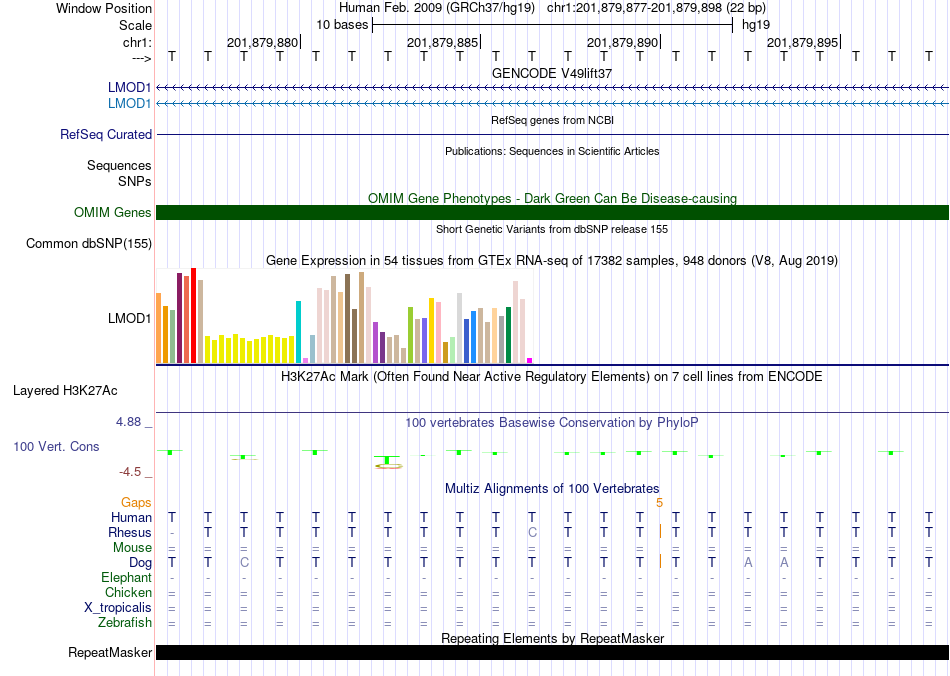Click the orange Gaps label
Viewport: 950px width, 676px height.
point(136,502)
